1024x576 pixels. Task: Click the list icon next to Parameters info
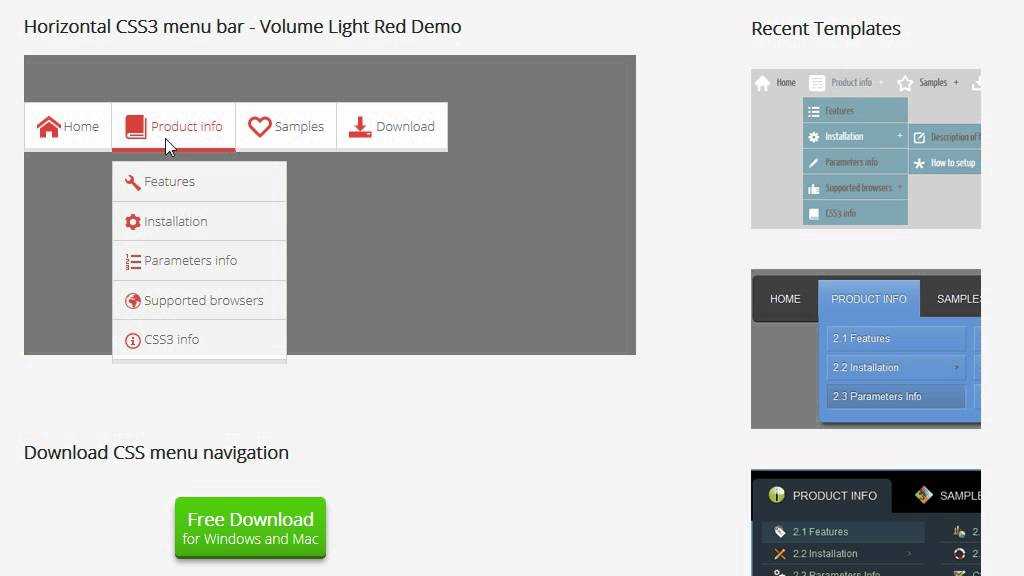click(133, 261)
